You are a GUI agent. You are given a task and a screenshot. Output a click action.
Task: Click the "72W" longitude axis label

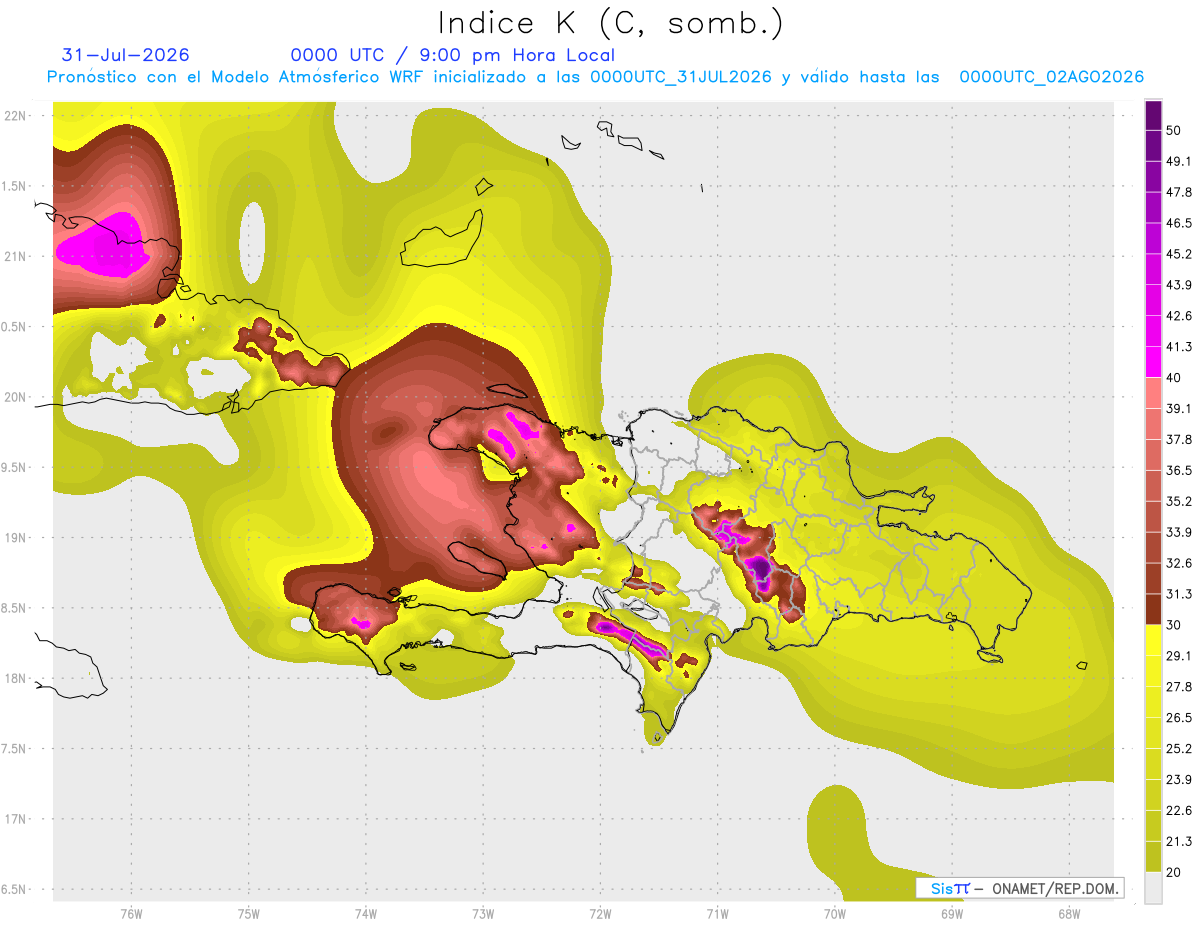[600, 913]
